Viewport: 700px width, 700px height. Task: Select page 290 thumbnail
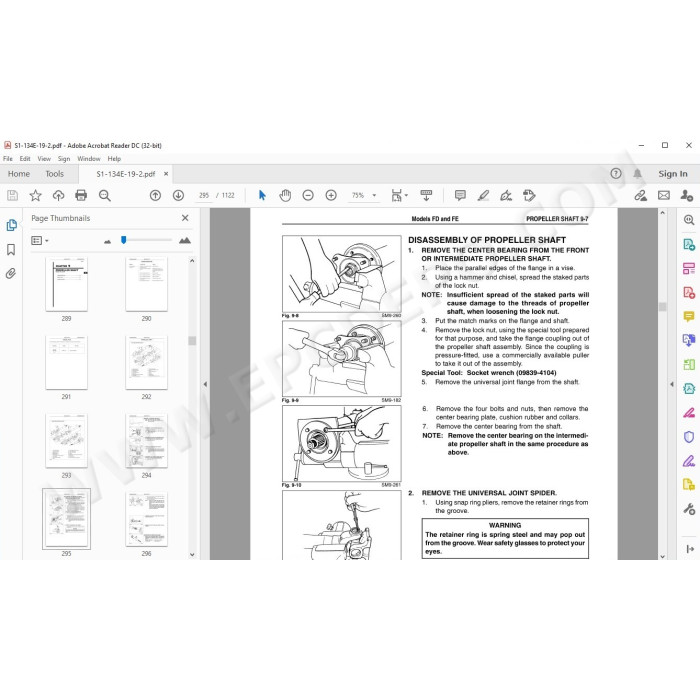[x=146, y=284]
